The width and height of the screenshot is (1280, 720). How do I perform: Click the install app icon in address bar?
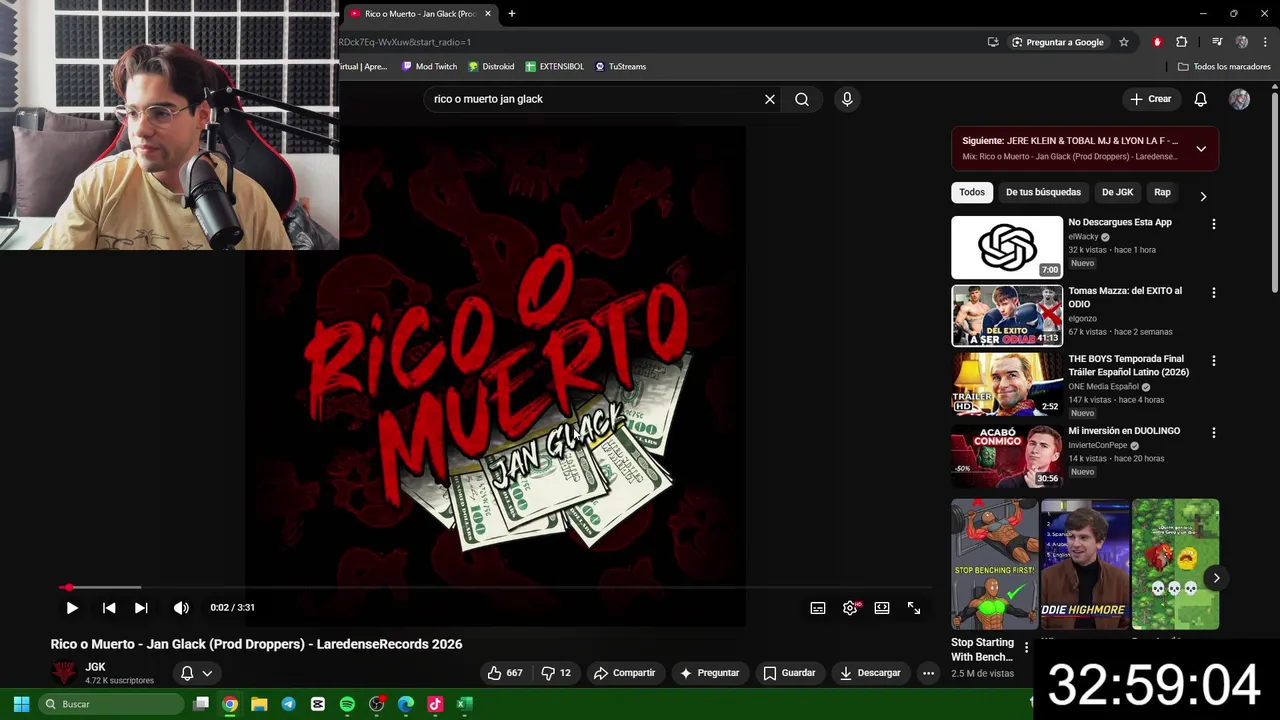tap(993, 42)
